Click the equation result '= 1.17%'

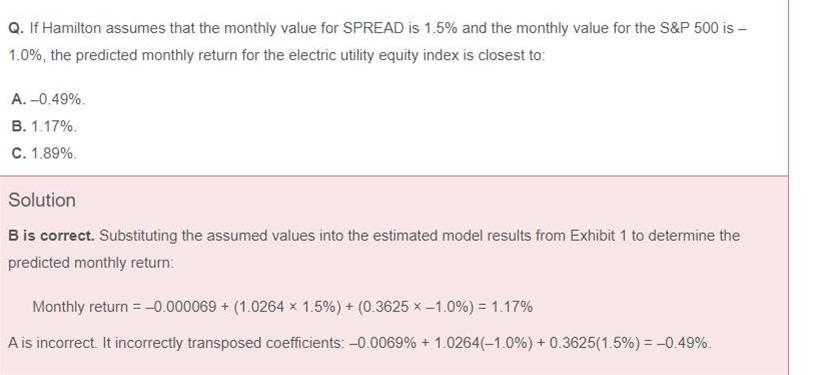[506, 307]
